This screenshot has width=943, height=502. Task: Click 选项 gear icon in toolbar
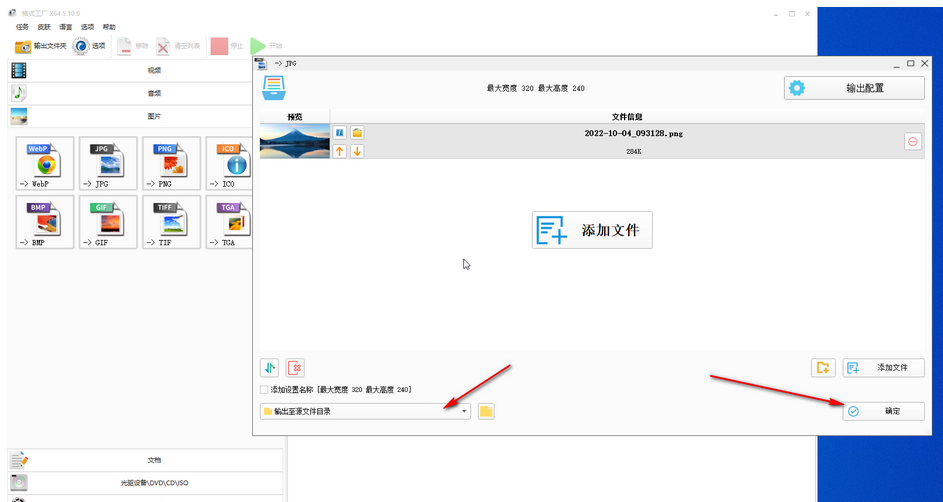[81, 46]
